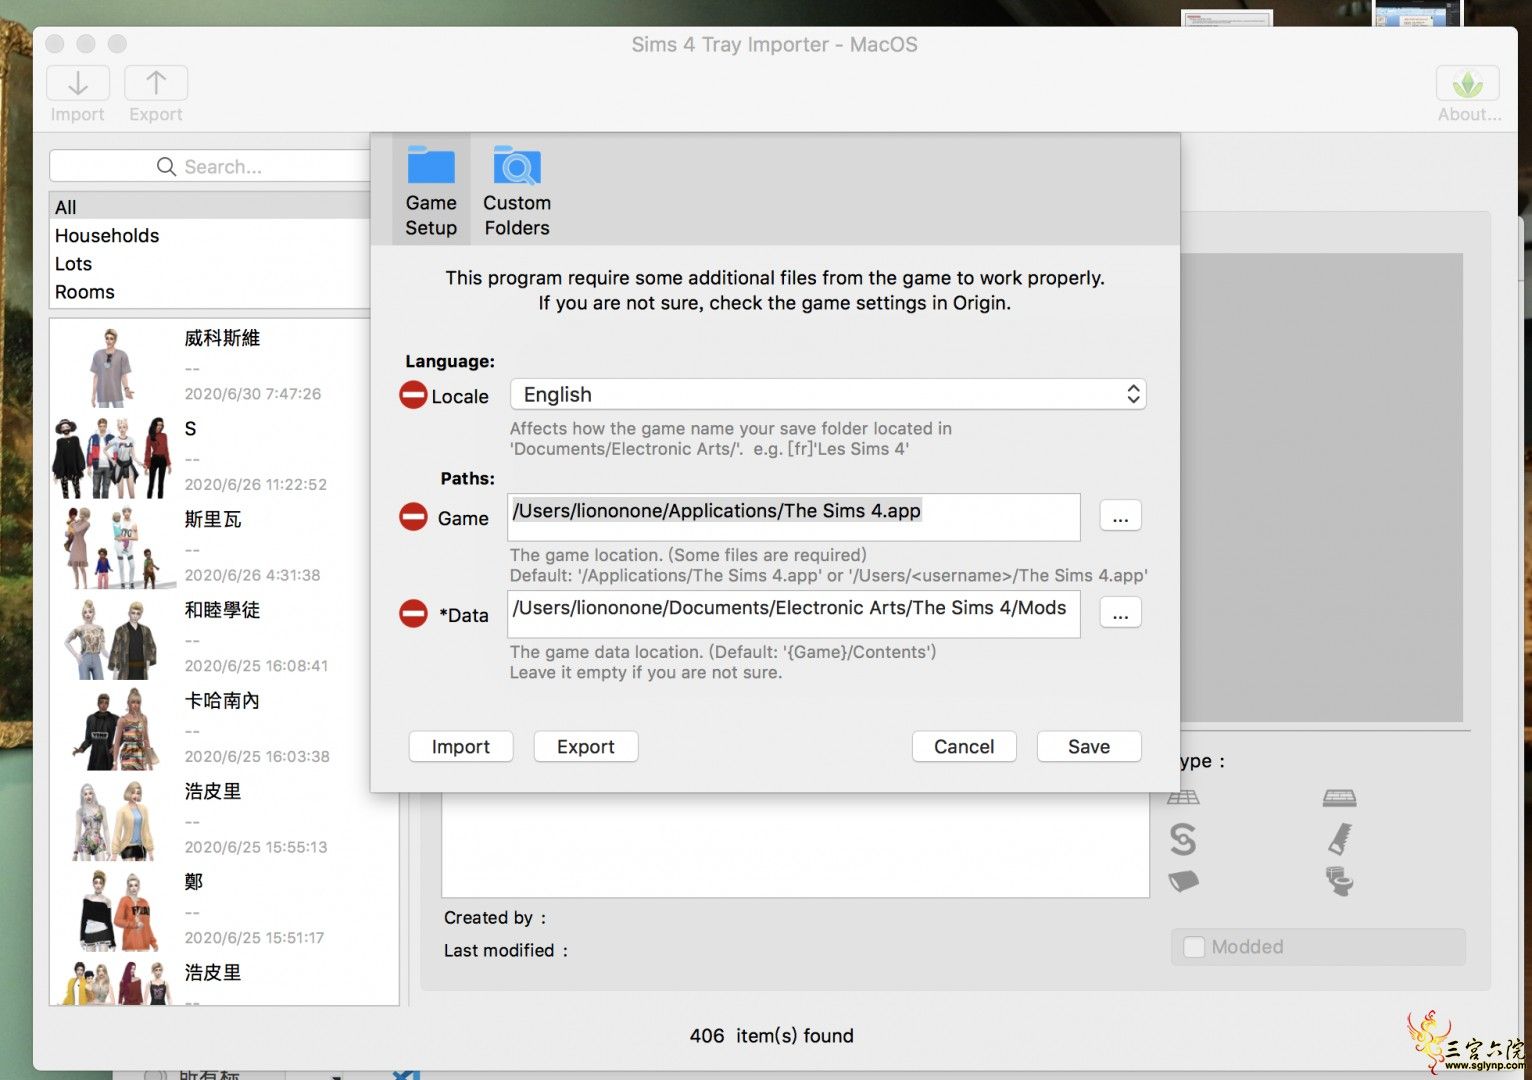The image size is (1532, 1080).
Task: Click the floor grid type icon
Action: 1183,797
